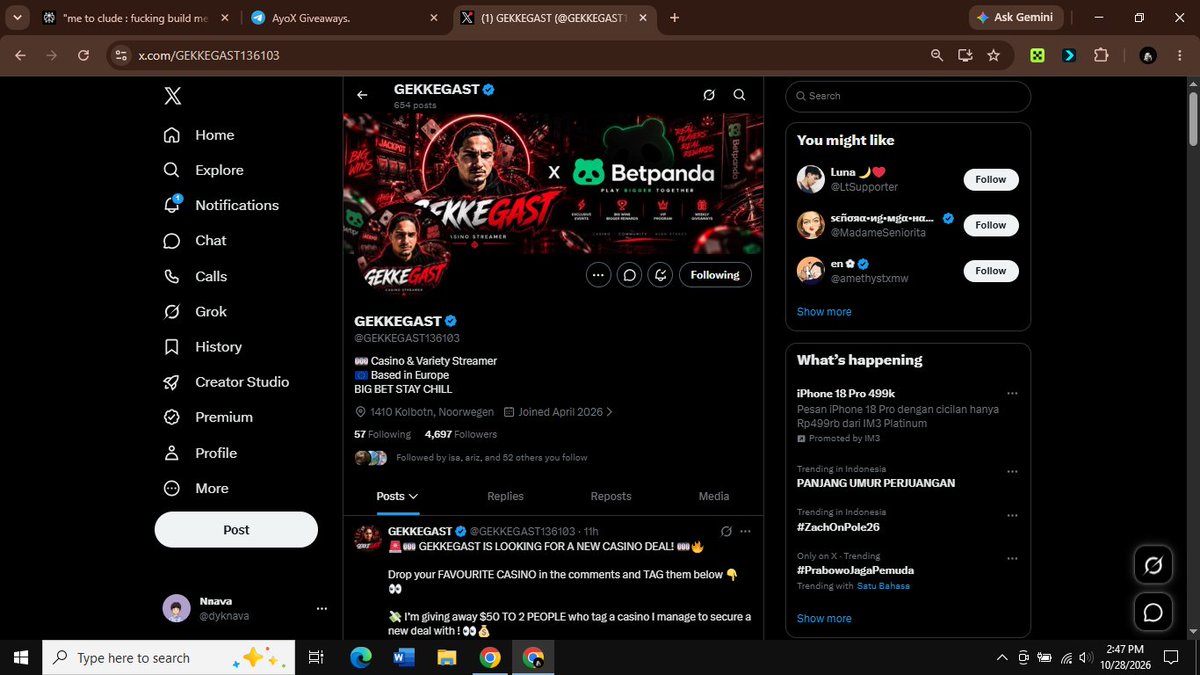Viewport: 1200px width, 675px height.
Task: Open the tab search chevron
Action: [18, 18]
